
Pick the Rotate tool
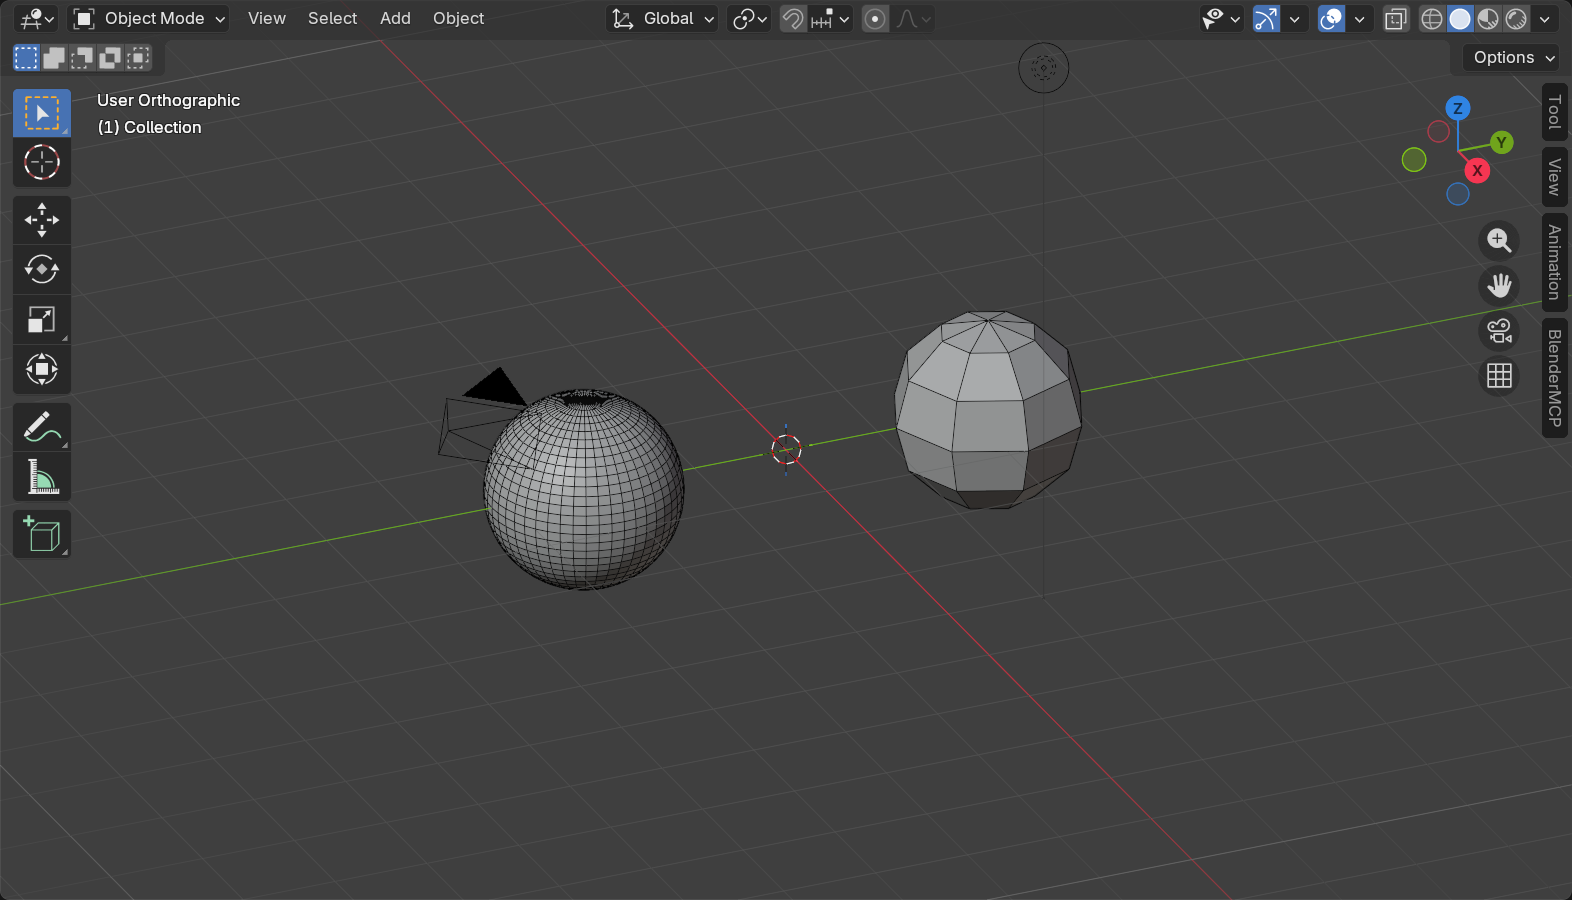42,270
